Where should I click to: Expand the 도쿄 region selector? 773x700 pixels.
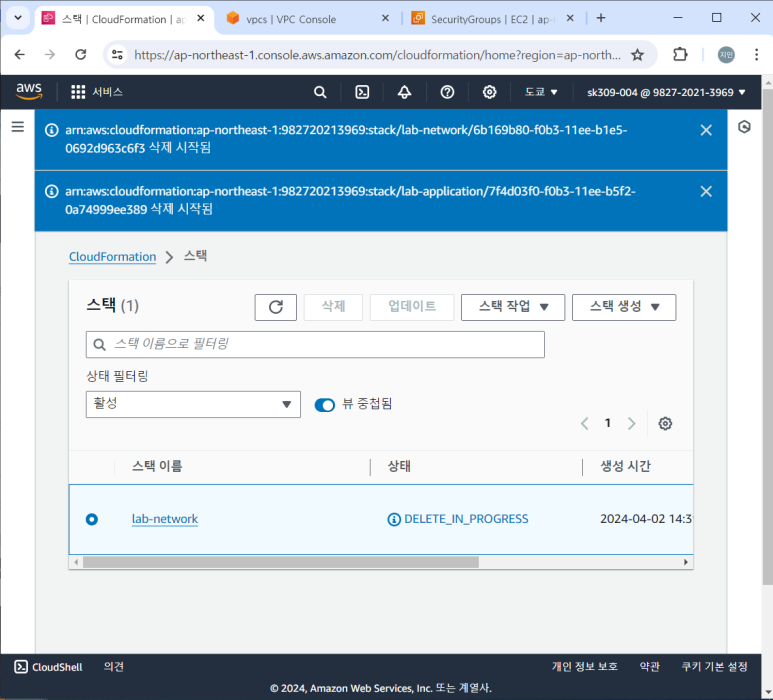click(x=541, y=92)
